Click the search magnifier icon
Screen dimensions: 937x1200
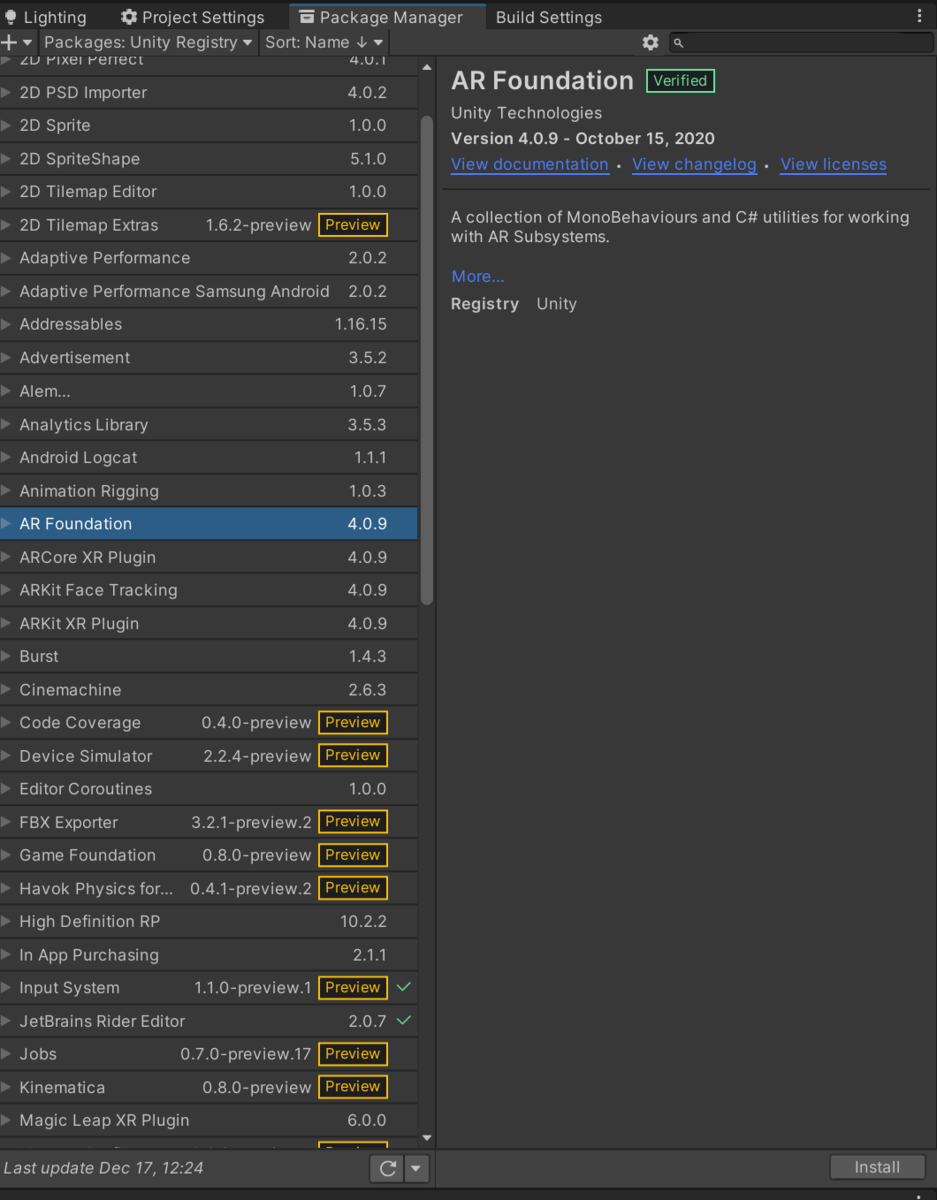coord(678,43)
